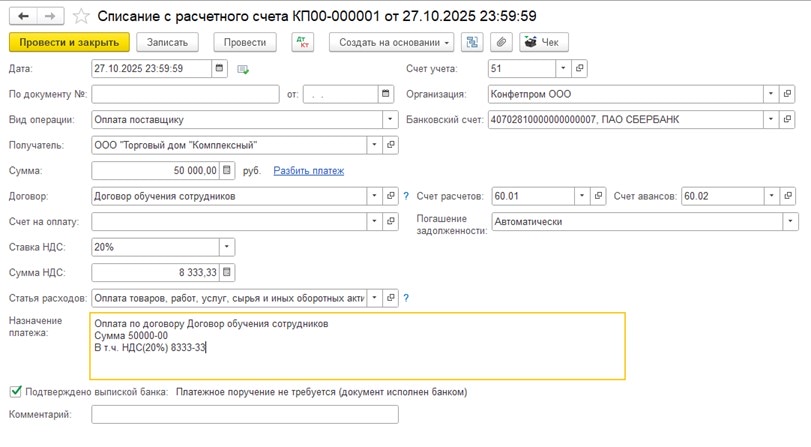Open the Создать на основании menu
The height and width of the screenshot is (447, 811).
(x=395, y=42)
